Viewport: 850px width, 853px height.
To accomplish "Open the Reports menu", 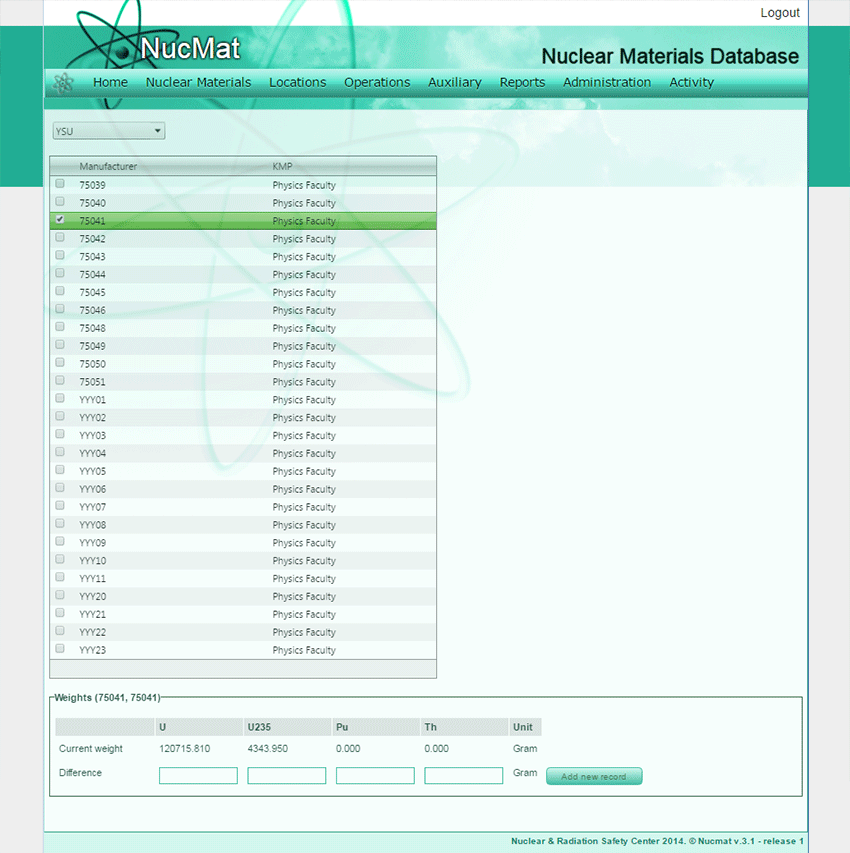I will pyautogui.click(x=522, y=82).
